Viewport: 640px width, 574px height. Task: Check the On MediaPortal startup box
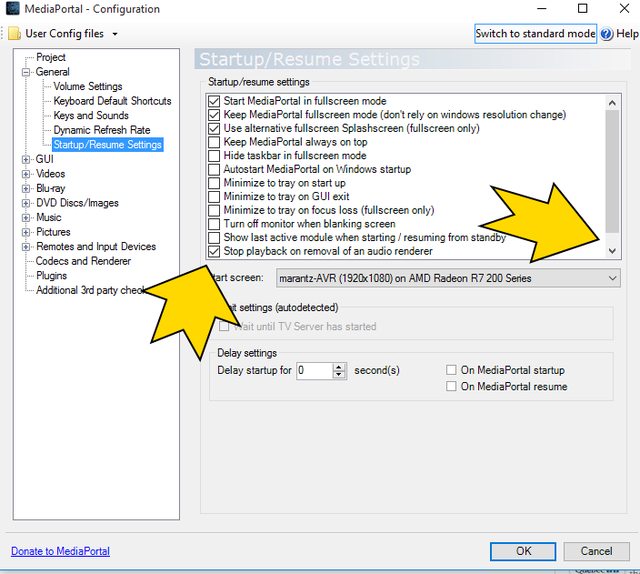452,370
